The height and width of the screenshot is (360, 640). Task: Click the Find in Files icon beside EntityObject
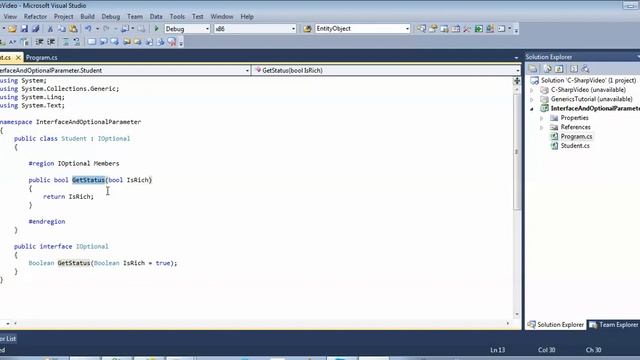pos(307,29)
